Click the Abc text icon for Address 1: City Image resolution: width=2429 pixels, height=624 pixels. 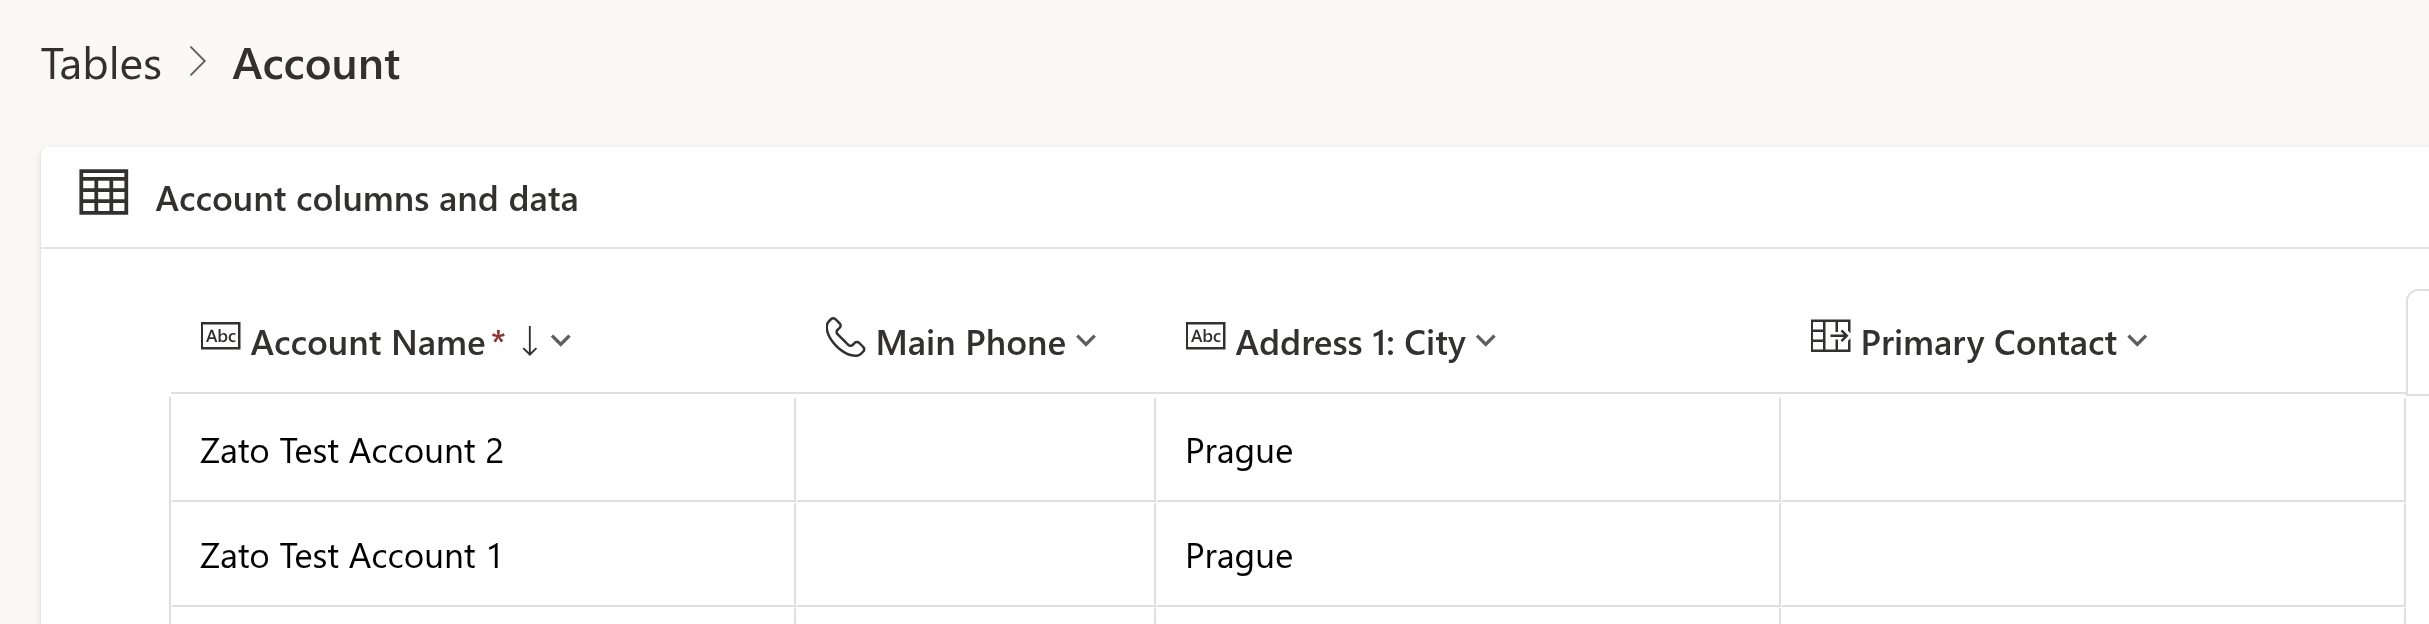pyautogui.click(x=1205, y=336)
